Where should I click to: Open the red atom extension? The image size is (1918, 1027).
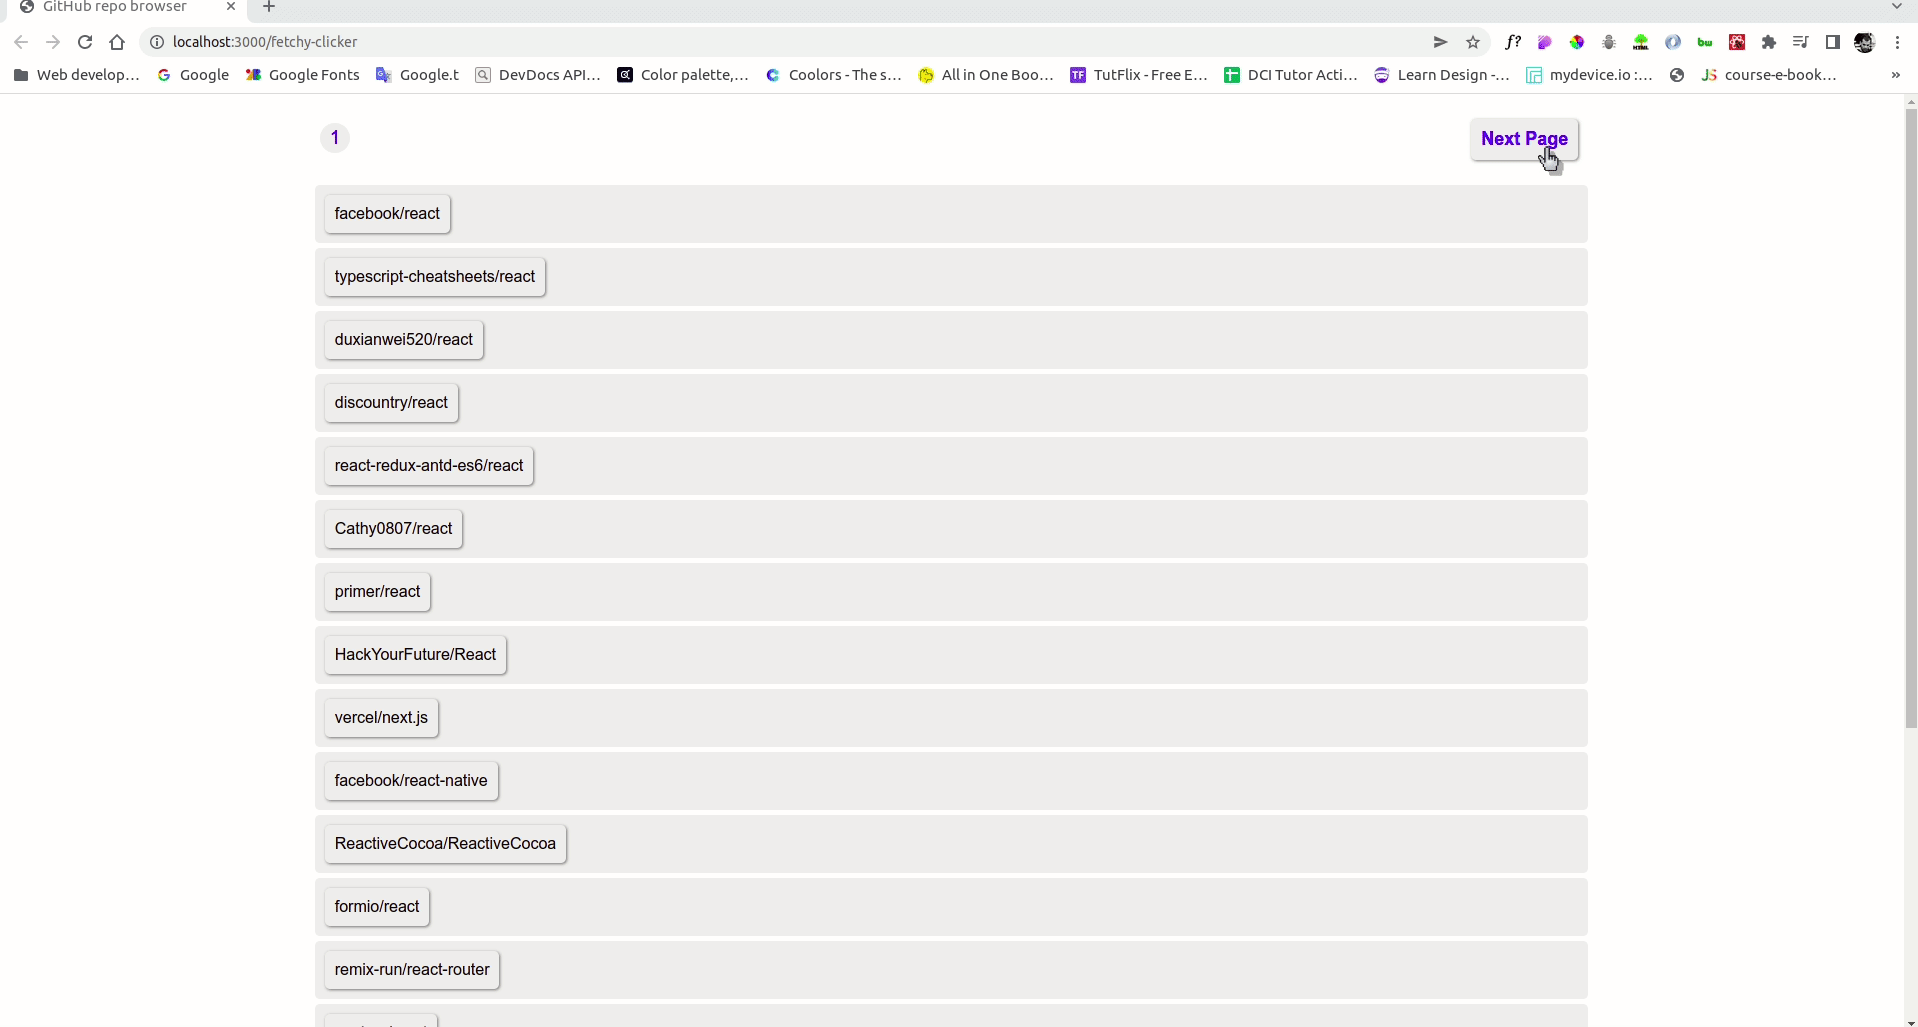tap(1737, 42)
